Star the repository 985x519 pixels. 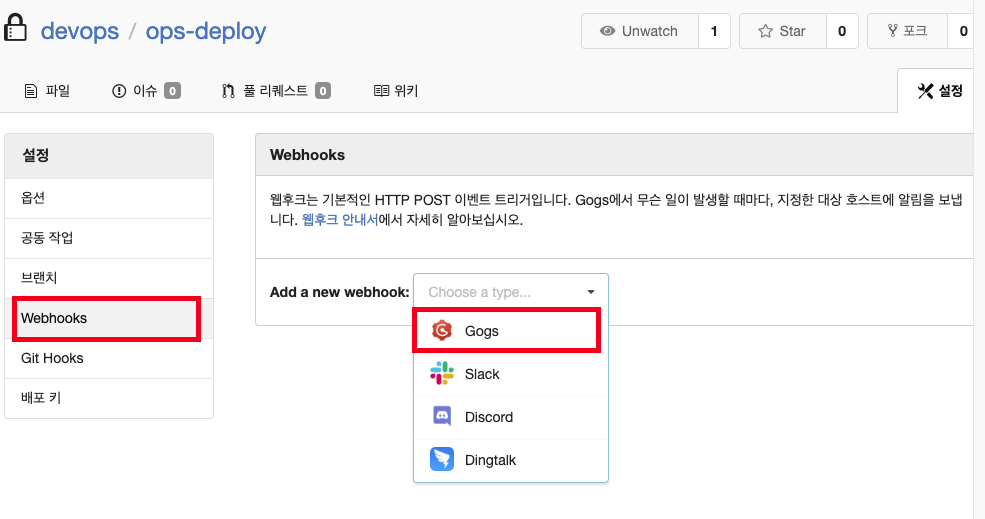coord(782,31)
